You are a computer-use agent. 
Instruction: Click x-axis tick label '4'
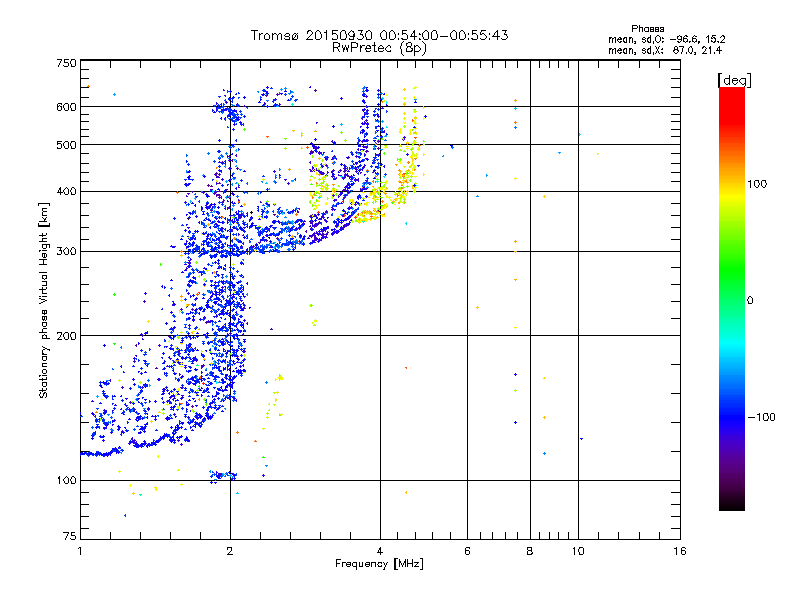[380, 551]
